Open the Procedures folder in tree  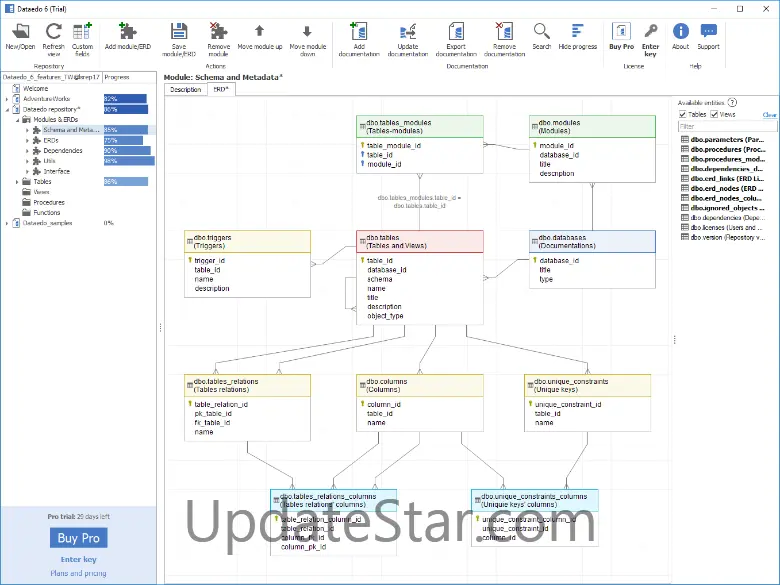pos(49,202)
